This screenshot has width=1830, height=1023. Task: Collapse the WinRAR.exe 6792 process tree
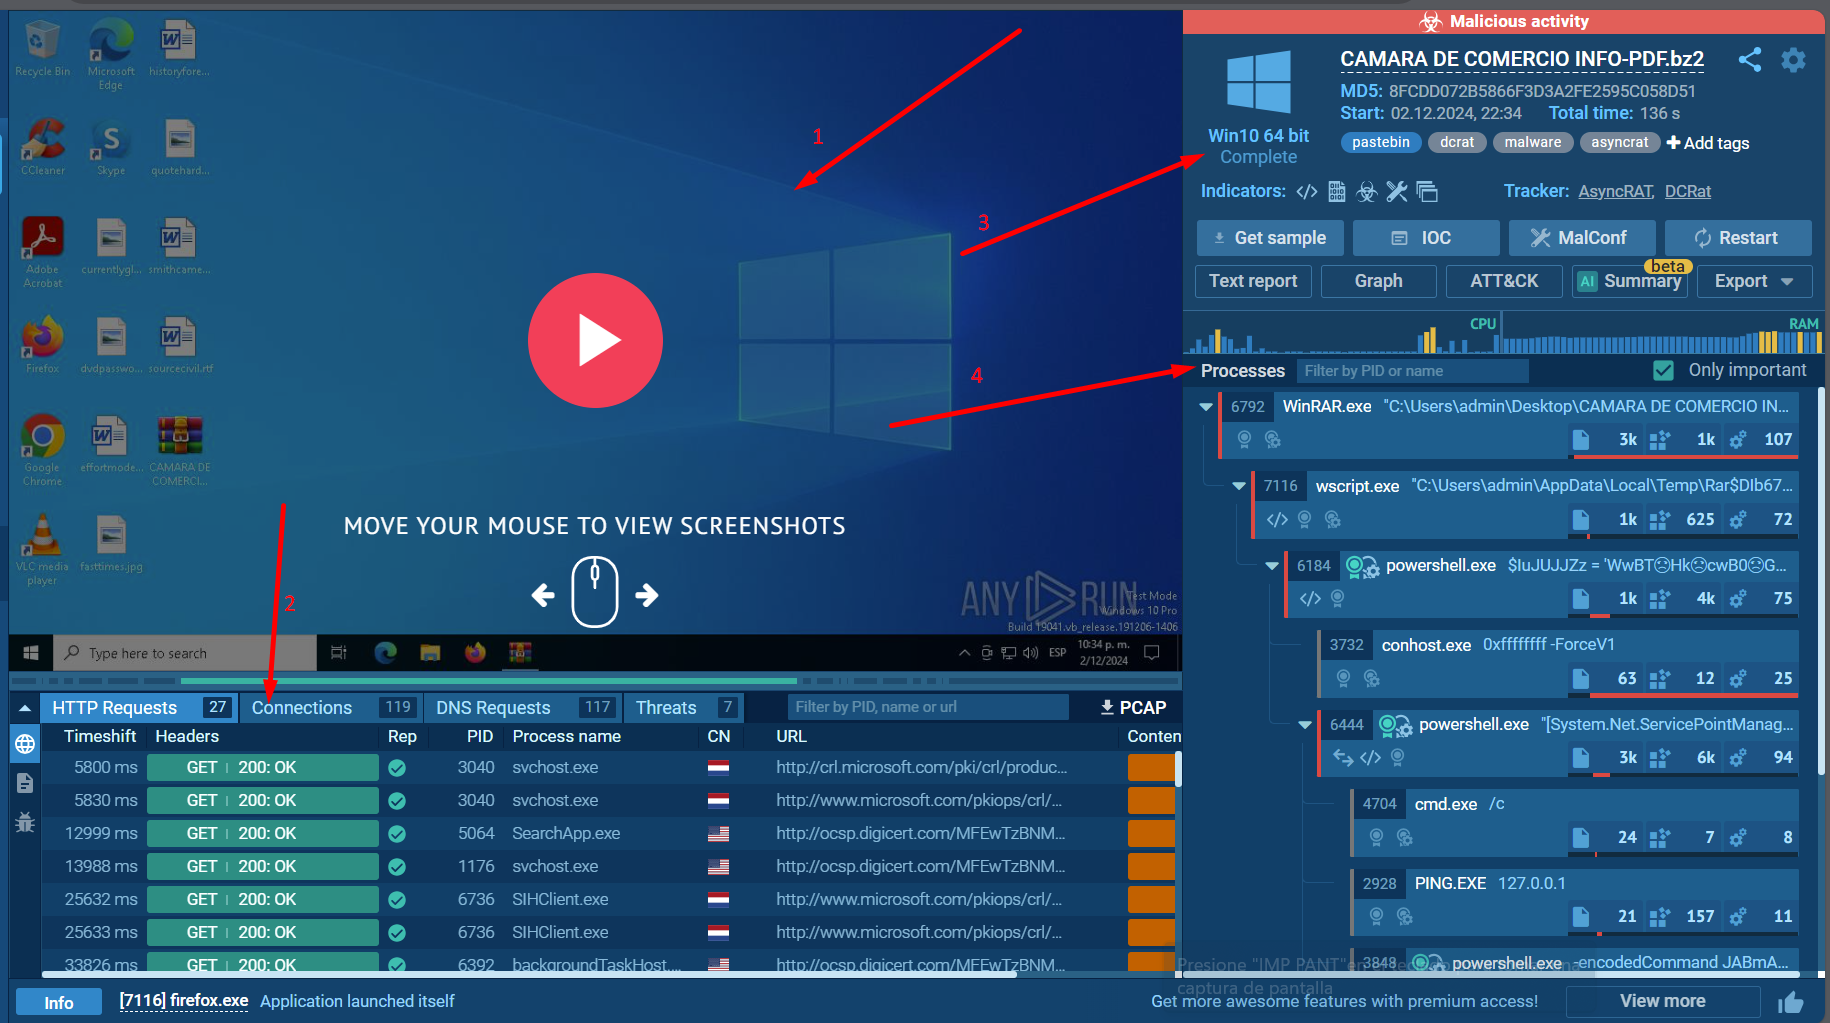pos(1206,407)
